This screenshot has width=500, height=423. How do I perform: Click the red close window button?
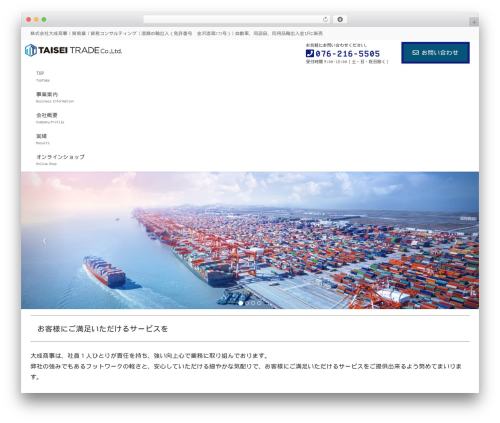[x=29, y=19]
